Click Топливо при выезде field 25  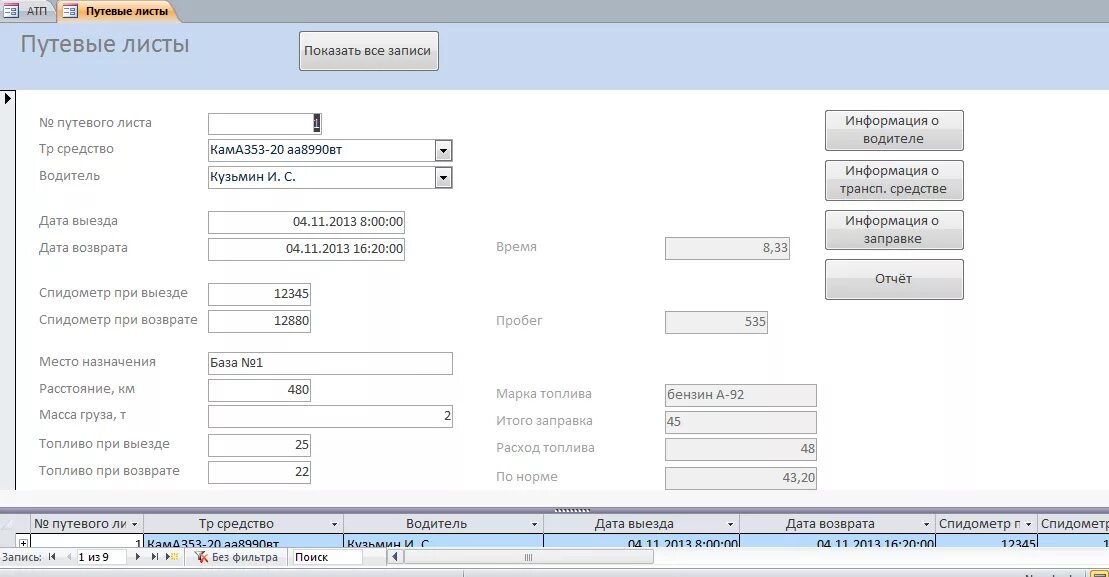[x=260, y=445]
